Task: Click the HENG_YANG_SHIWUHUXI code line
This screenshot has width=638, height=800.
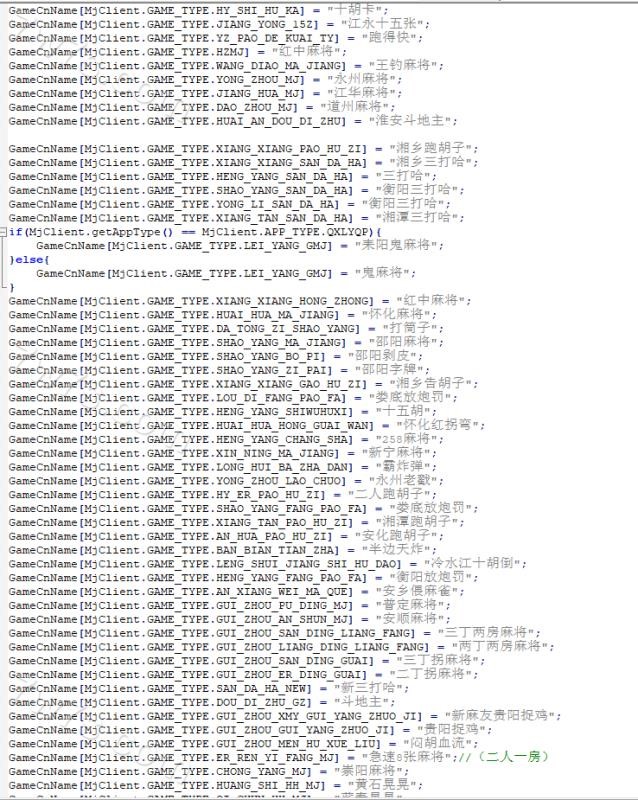Action: 223,411
